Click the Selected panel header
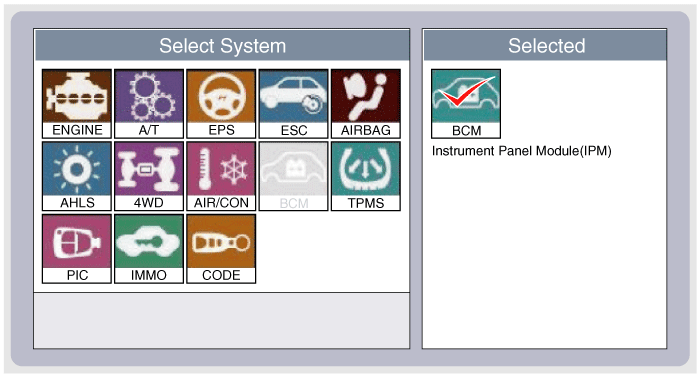The height and width of the screenshot is (377, 700). (545, 46)
